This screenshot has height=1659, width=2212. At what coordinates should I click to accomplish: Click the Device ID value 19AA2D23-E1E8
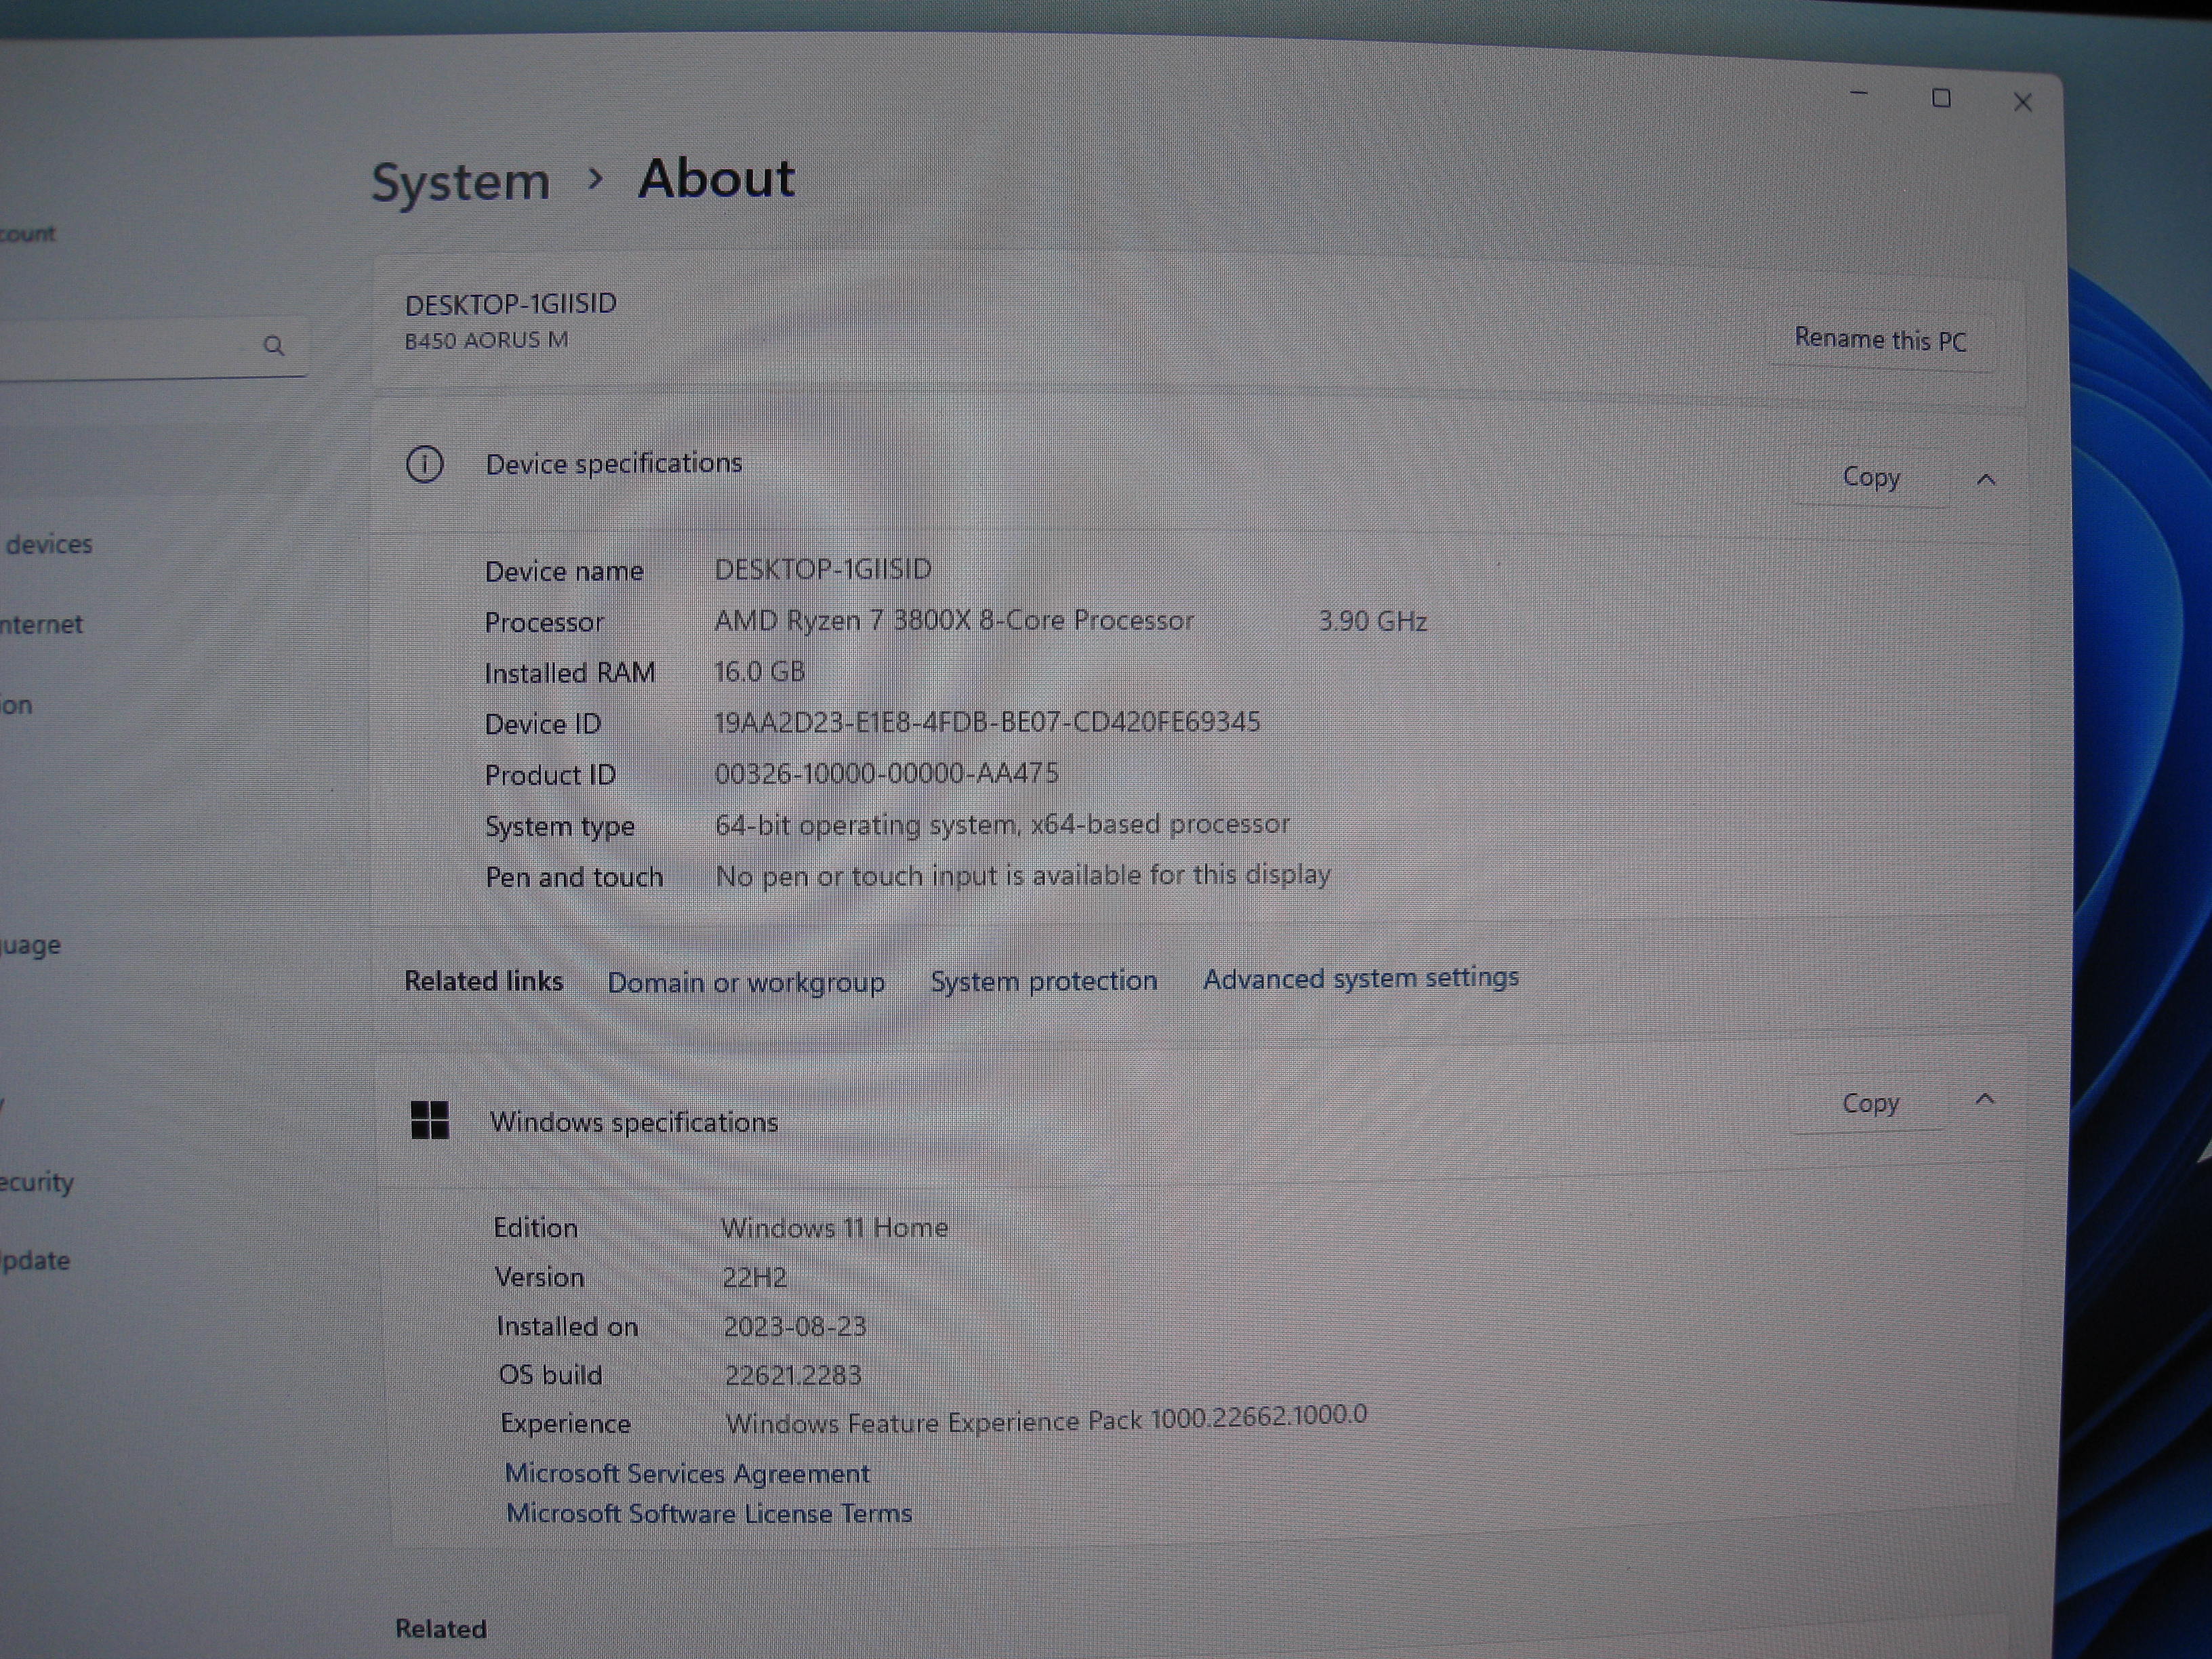pos(987,722)
